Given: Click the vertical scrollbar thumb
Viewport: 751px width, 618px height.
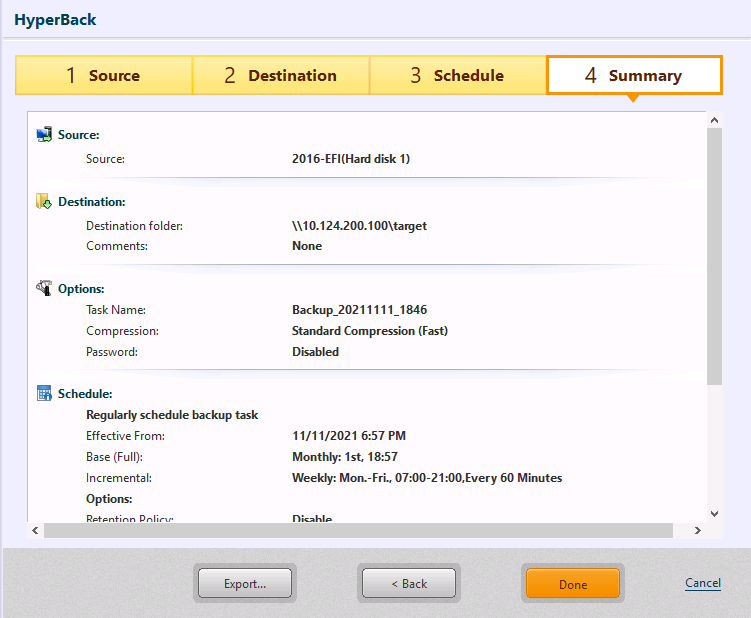Looking at the screenshot, I should coord(714,255).
